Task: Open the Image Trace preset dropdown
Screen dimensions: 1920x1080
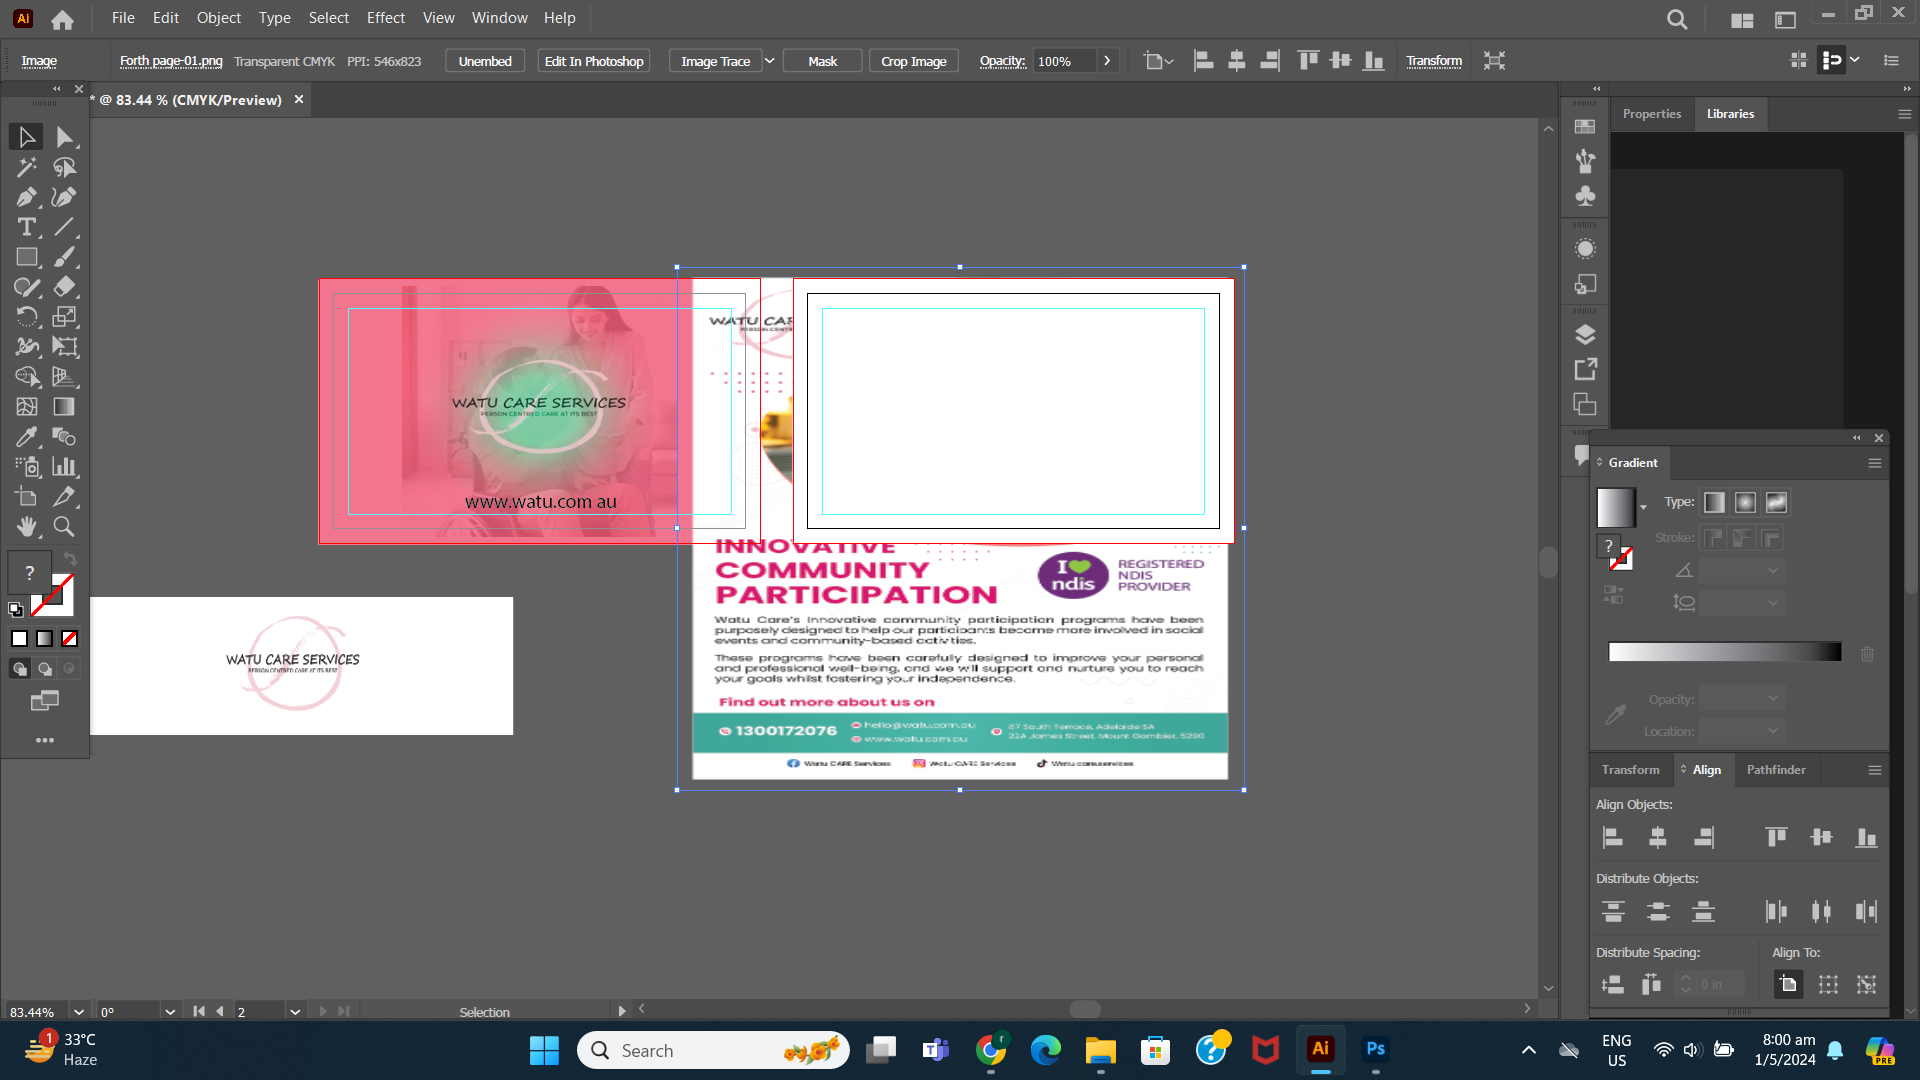Action: 770,60
